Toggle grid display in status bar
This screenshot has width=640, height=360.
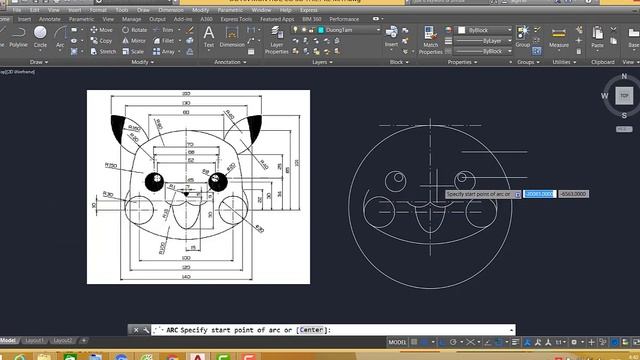click(x=414, y=342)
